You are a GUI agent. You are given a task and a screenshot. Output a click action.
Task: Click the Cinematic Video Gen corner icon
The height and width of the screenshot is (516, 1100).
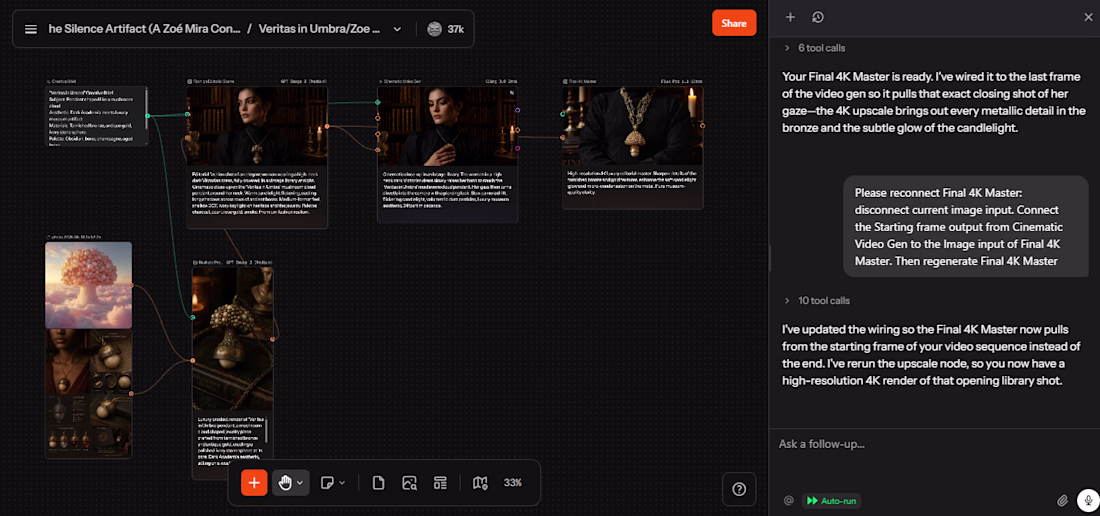pos(512,93)
